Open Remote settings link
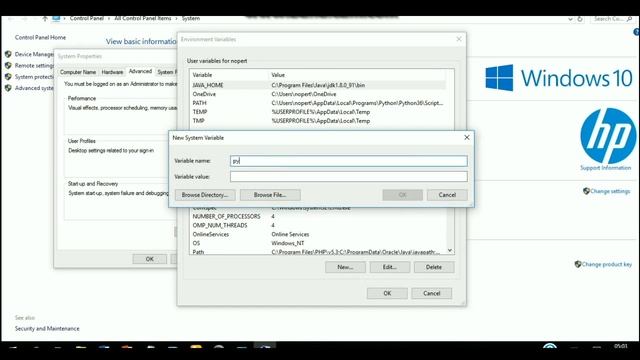The height and width of the screenshot is (360, 640). [x=34, y=66]
